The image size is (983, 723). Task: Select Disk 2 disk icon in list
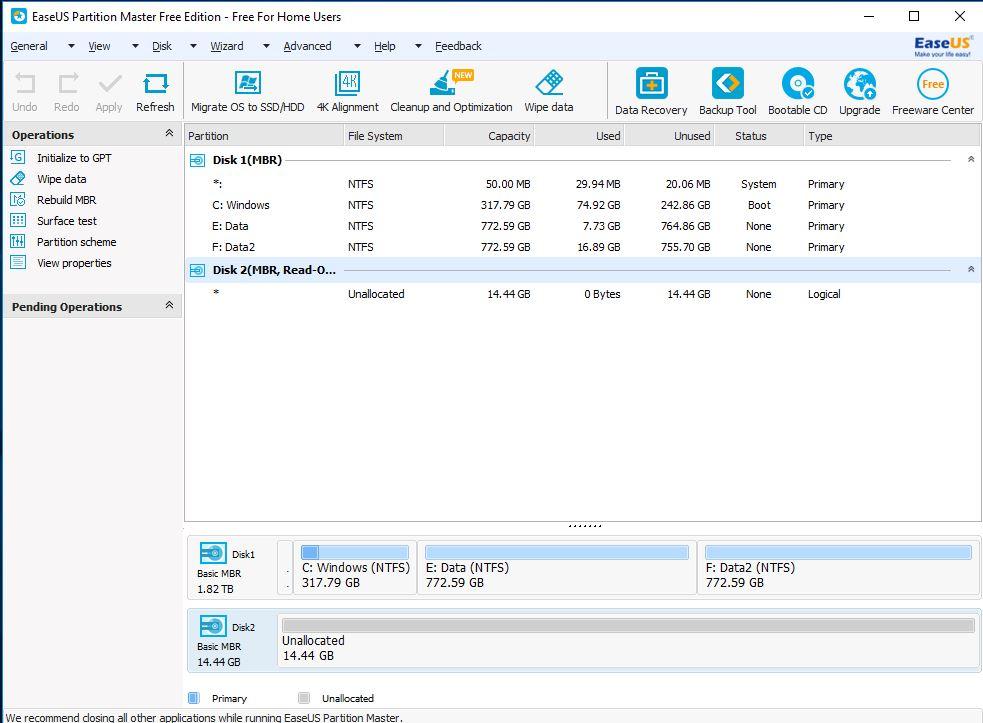click(x=197, y=270)
